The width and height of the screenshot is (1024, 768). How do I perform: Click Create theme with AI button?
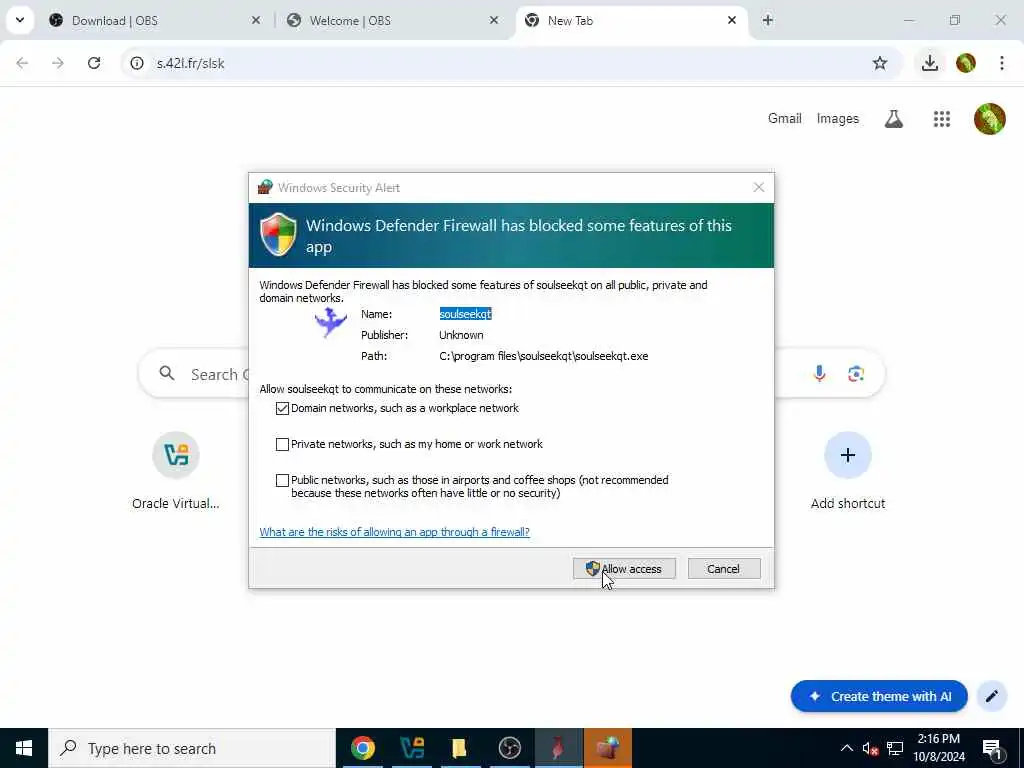point(879,696)
